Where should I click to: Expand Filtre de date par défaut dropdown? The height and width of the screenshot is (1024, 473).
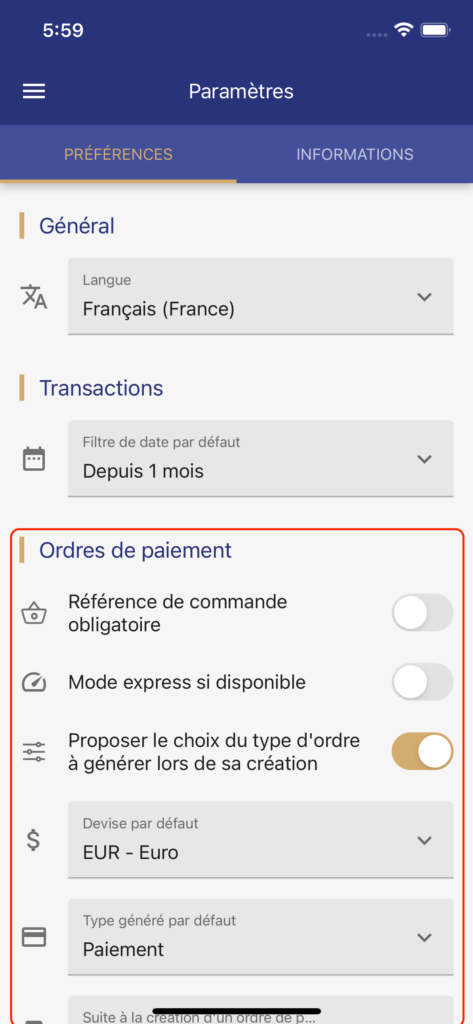(261, 458)
